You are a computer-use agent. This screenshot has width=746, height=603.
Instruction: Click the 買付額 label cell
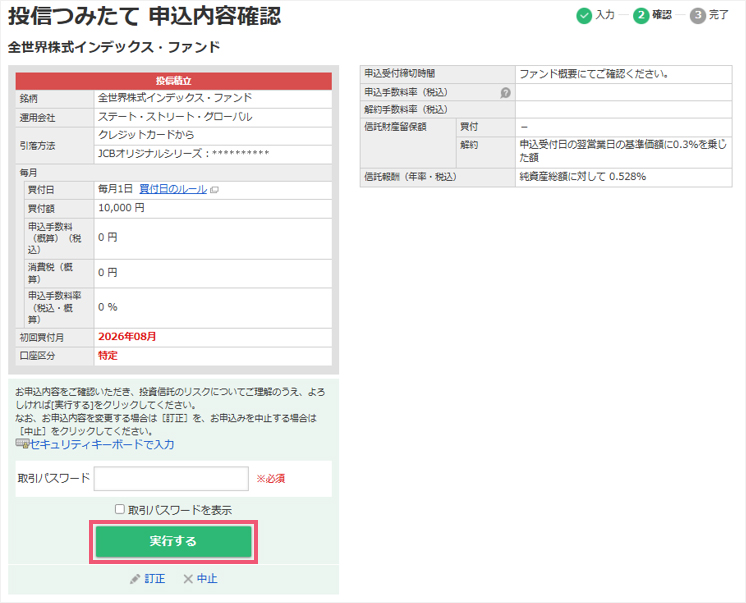click(x=59, y=208)
